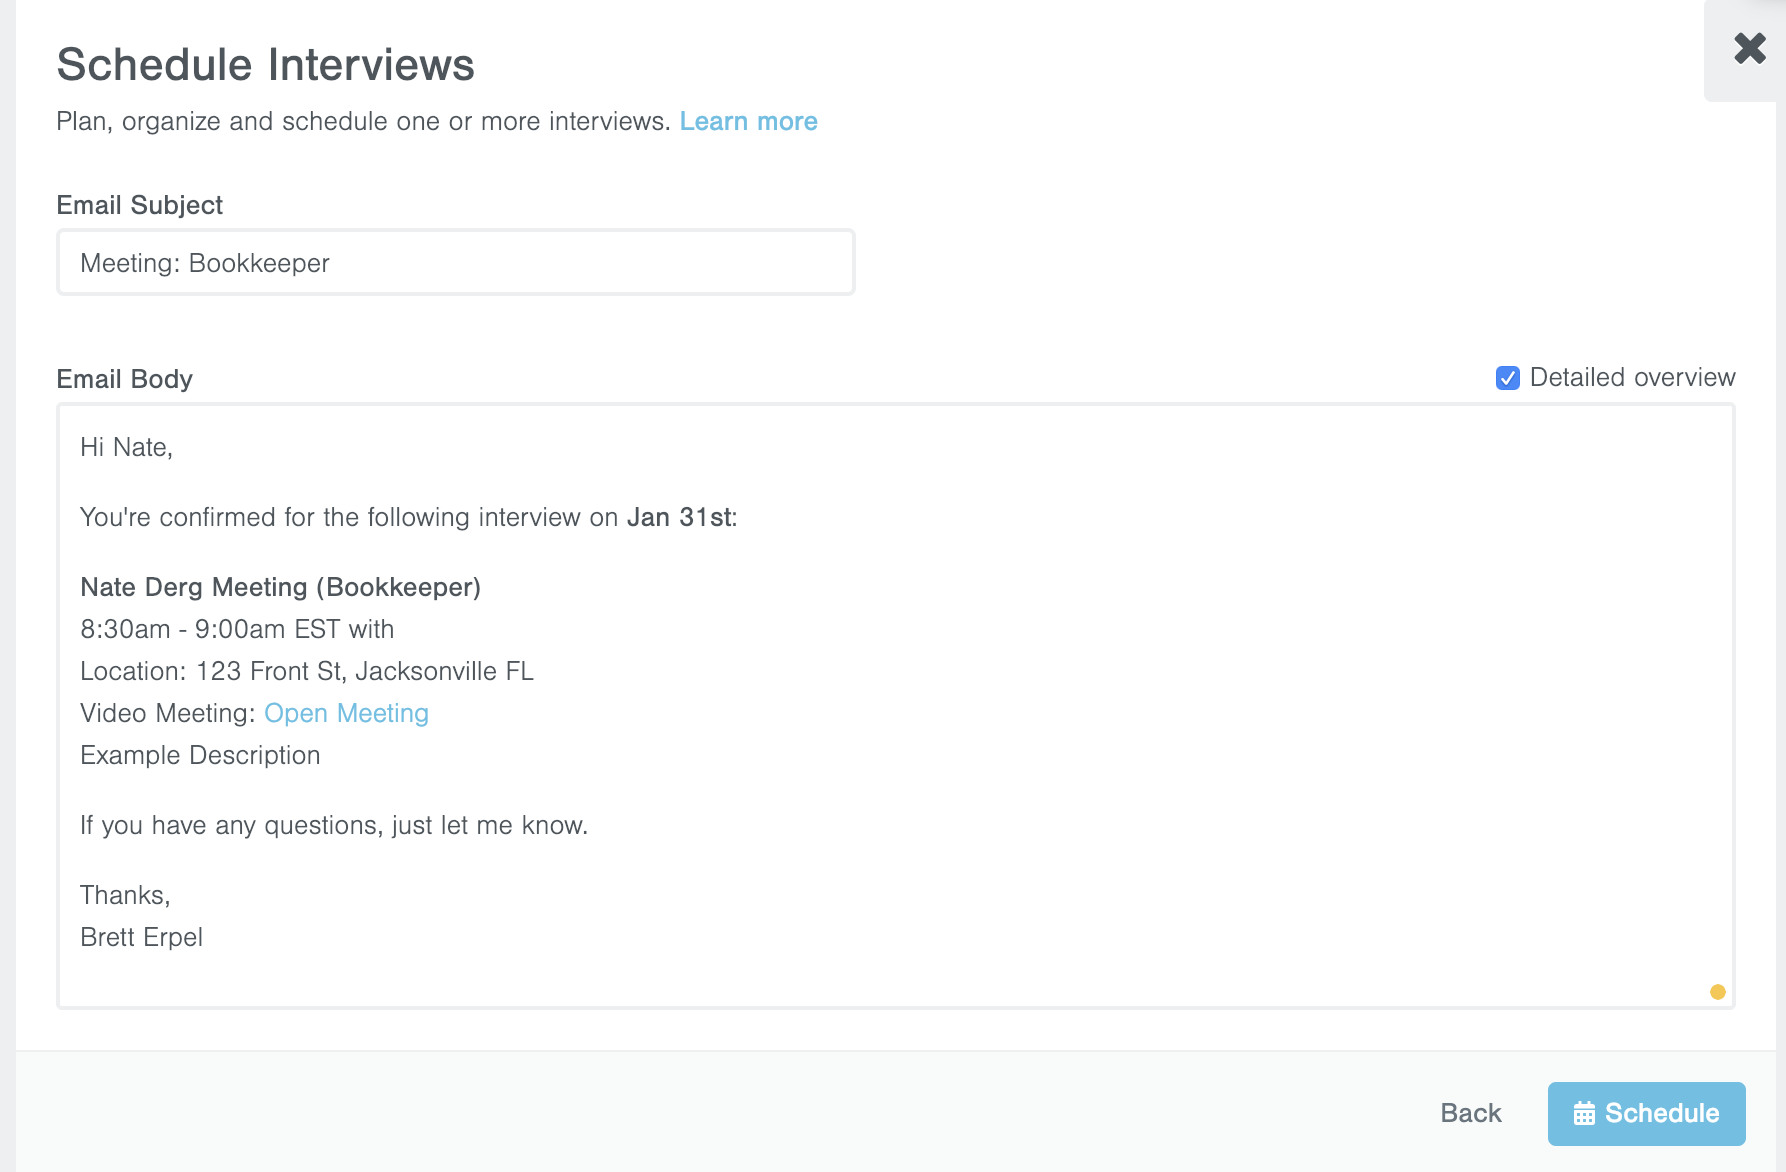Click the calendar icon on Schedule button

tap(1584, 1114)
